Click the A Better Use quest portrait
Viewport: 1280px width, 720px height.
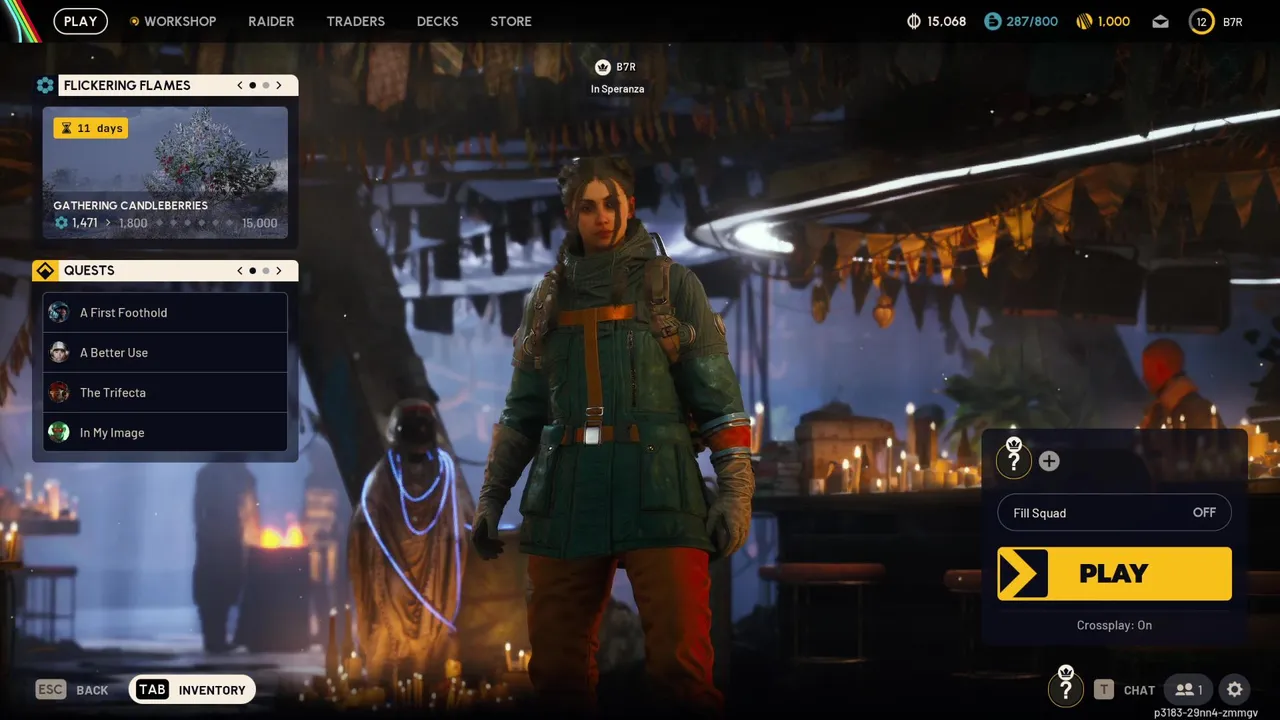(59, 352)
